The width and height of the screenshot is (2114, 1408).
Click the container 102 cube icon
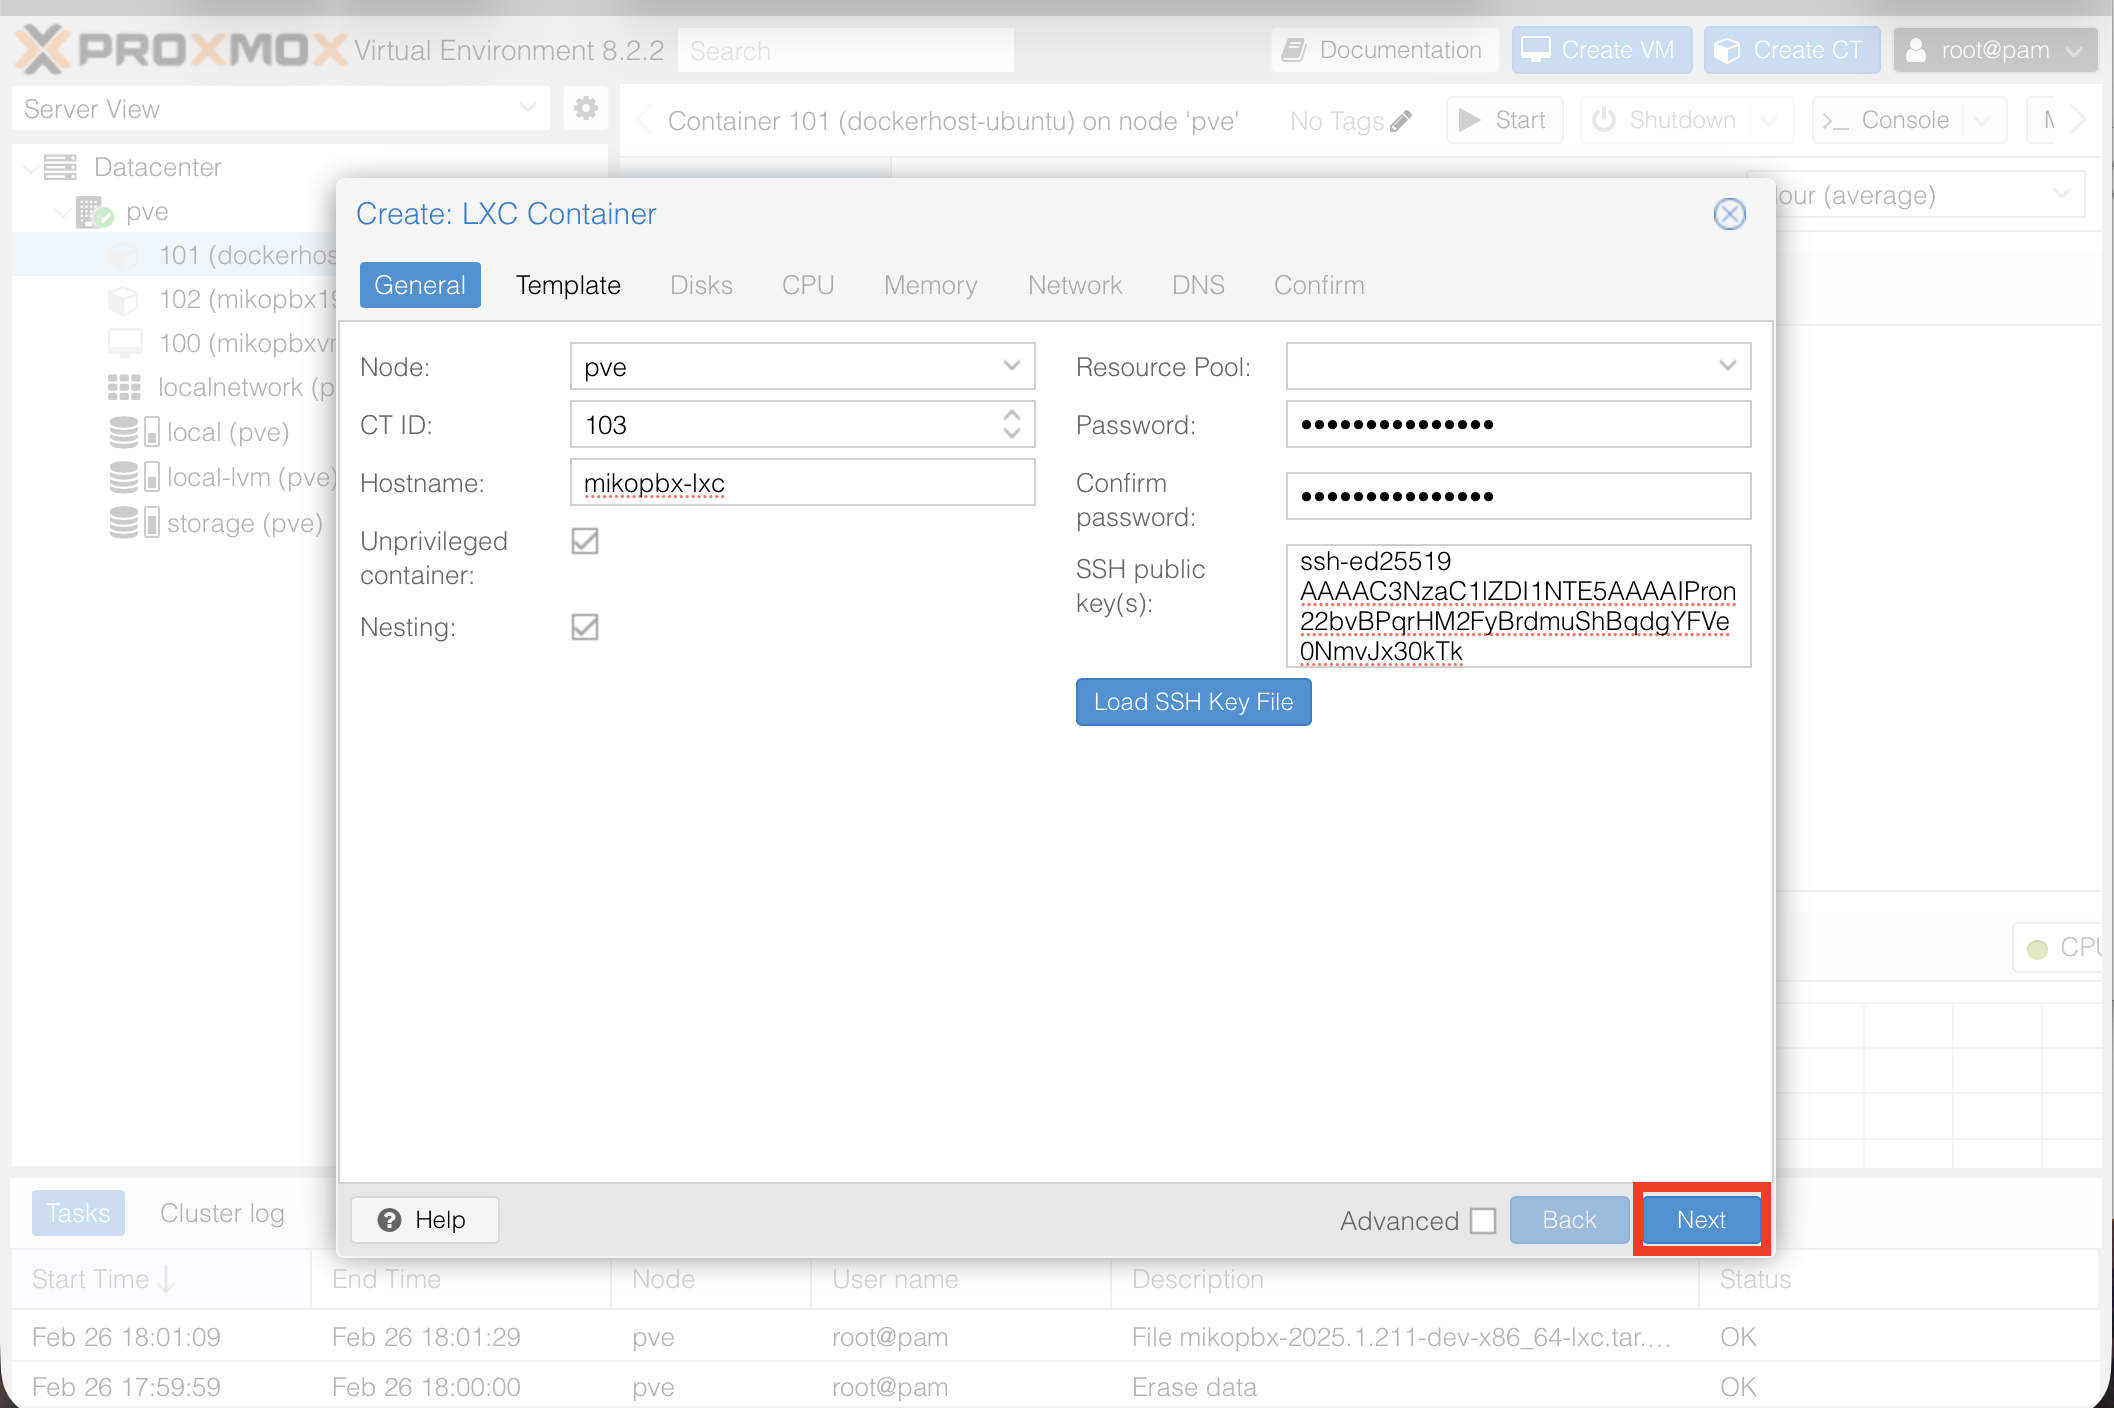[123, 299]
